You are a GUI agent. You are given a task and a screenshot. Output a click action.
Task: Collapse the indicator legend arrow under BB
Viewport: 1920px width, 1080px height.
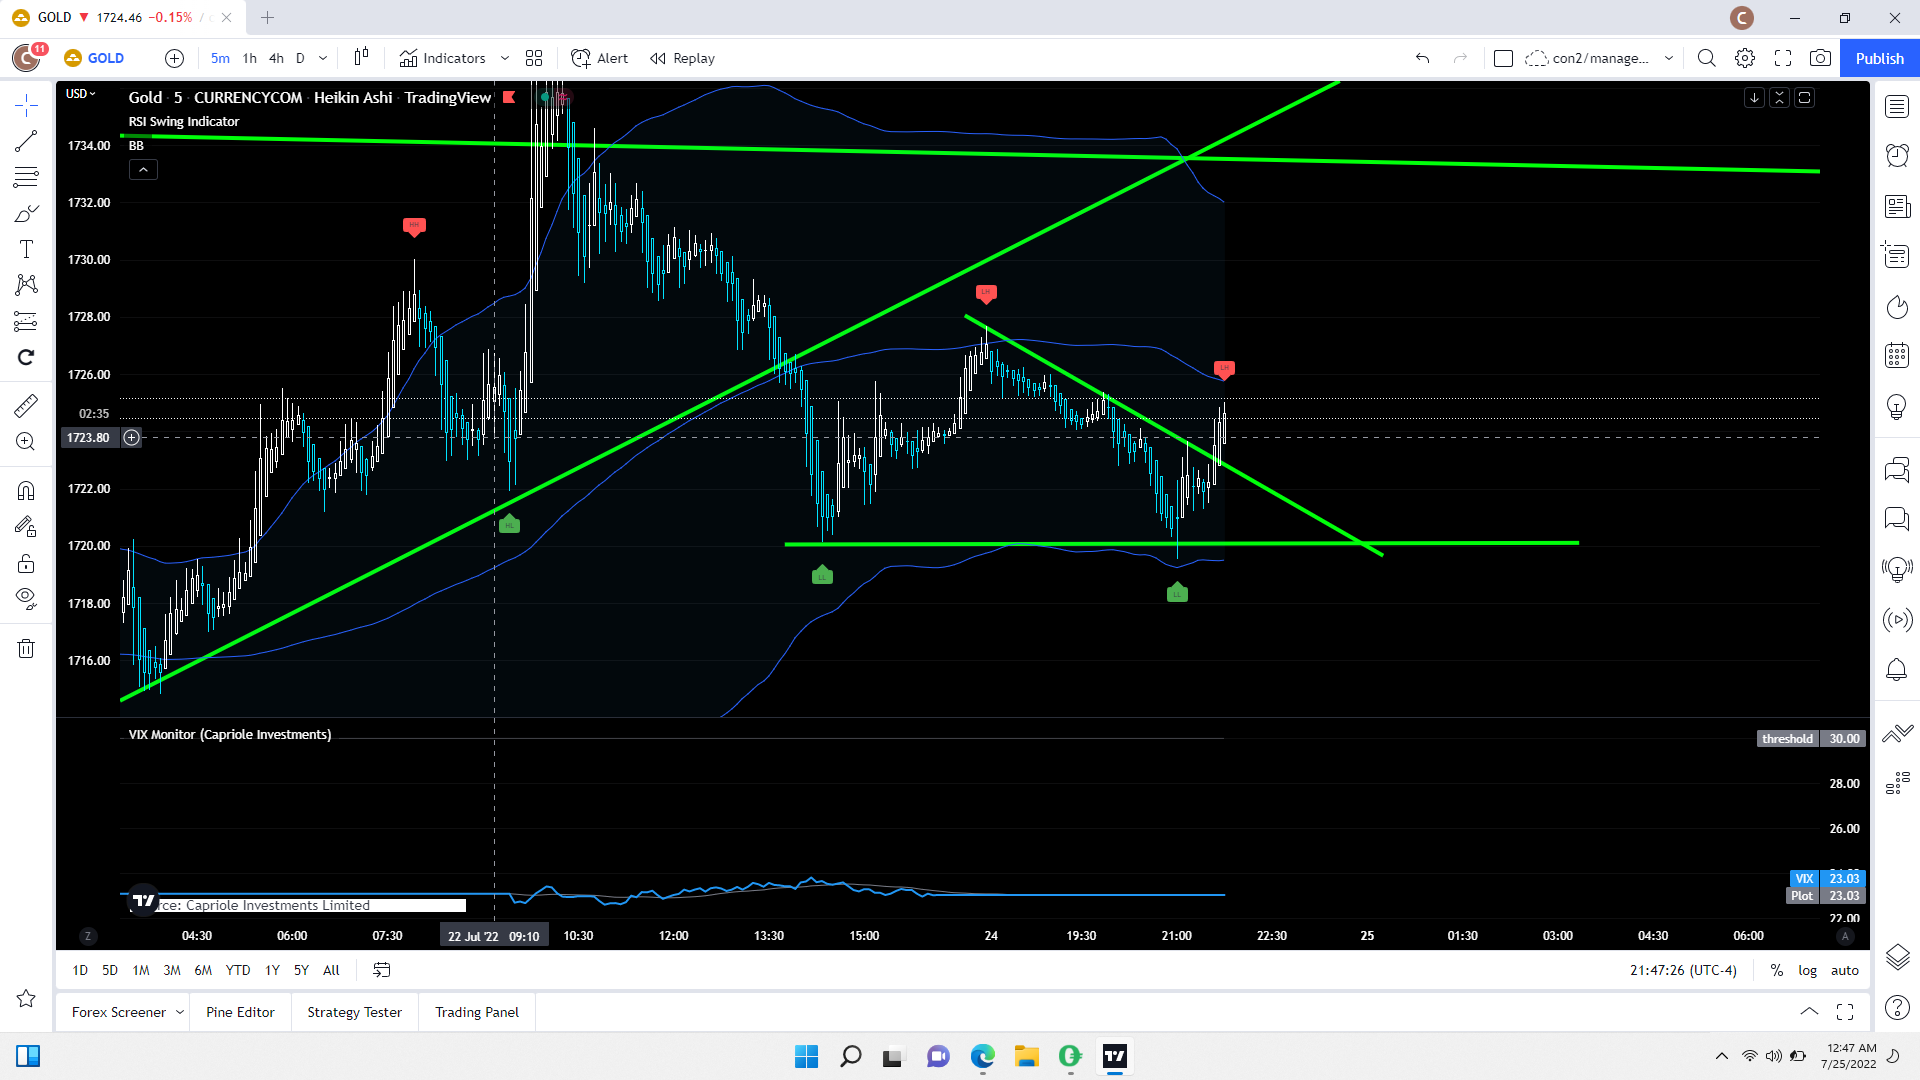click(143, 170)
